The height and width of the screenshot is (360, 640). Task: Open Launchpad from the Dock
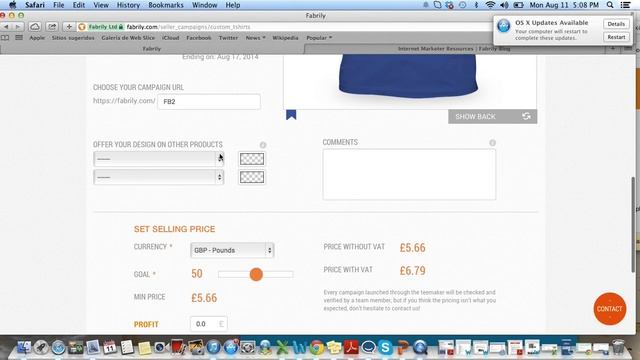(41, 347)
